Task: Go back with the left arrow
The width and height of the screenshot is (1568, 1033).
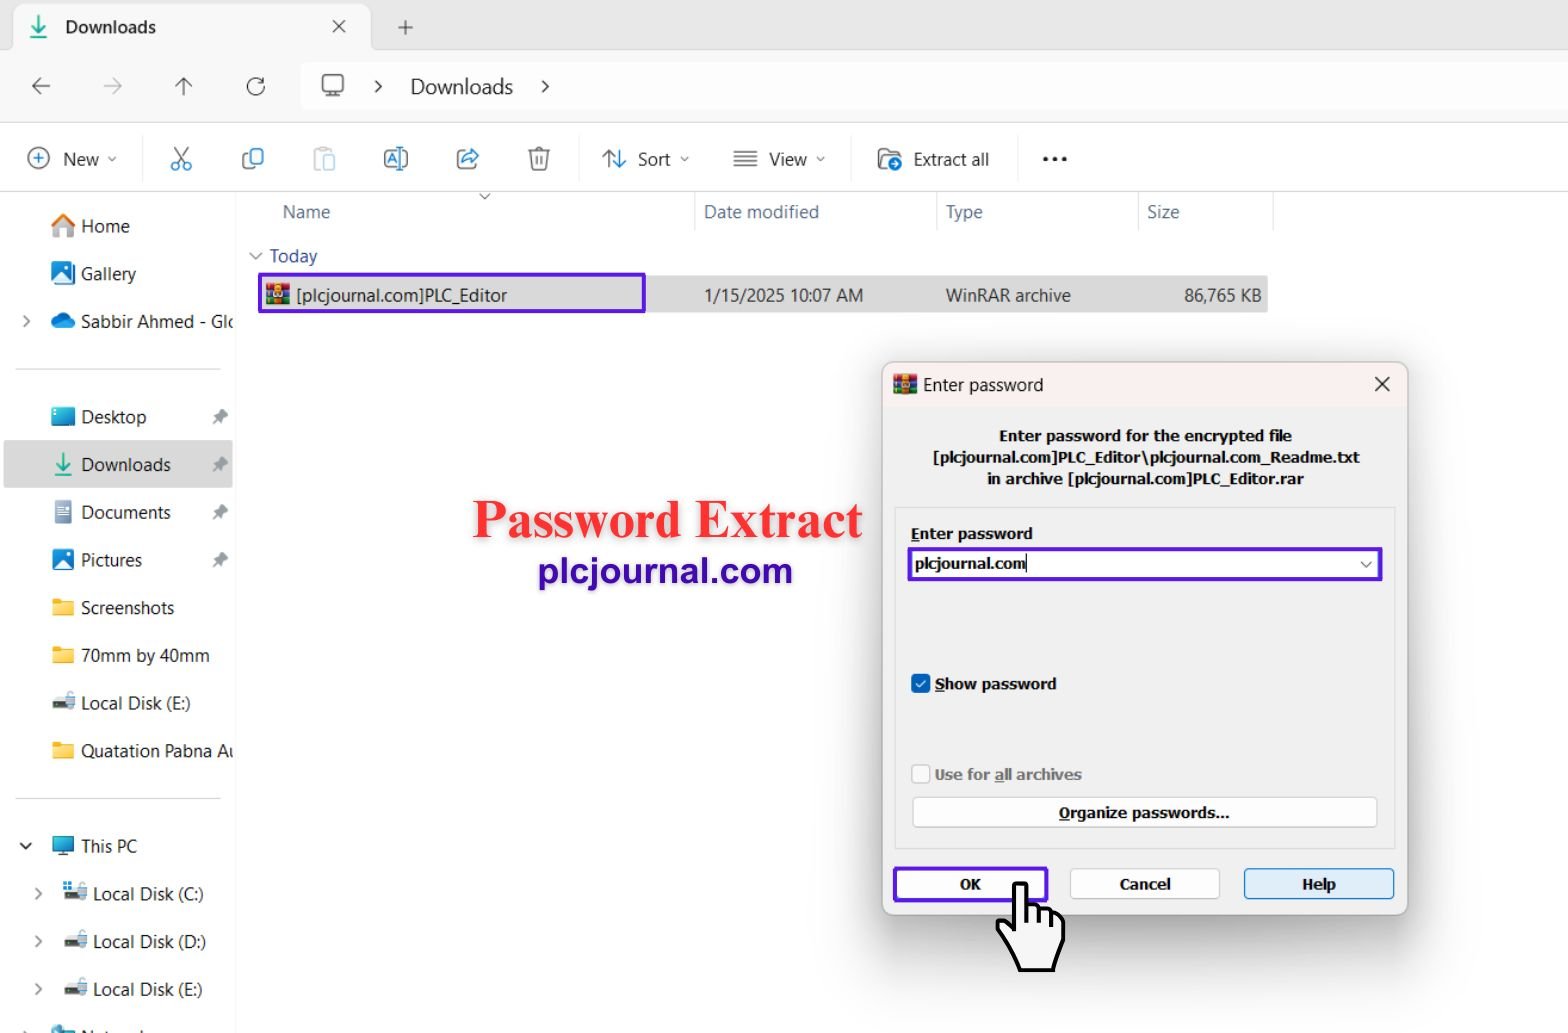Action: pyautogui.click(x=41, y=86)
